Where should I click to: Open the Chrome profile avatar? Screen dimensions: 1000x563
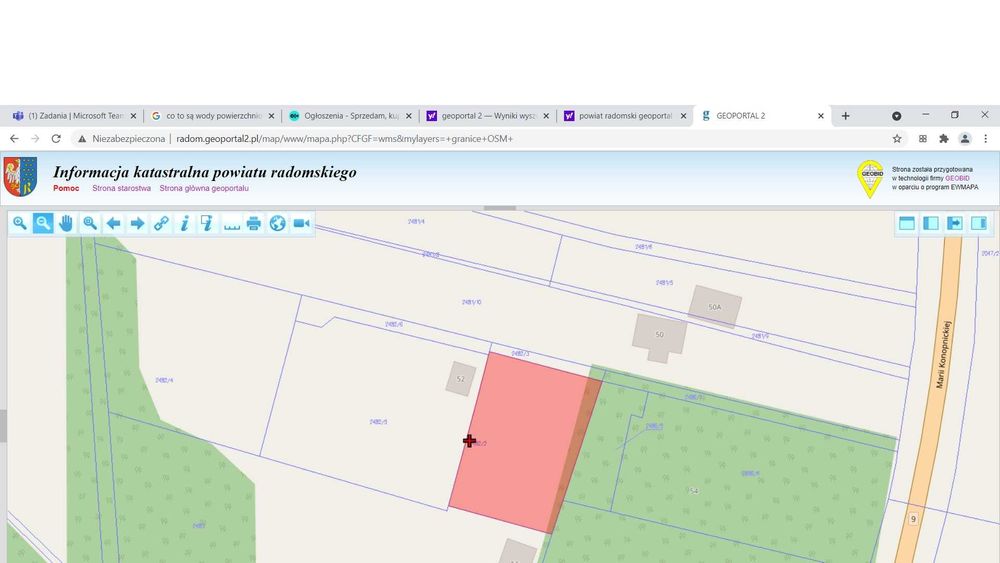click(x=965, y=138)
